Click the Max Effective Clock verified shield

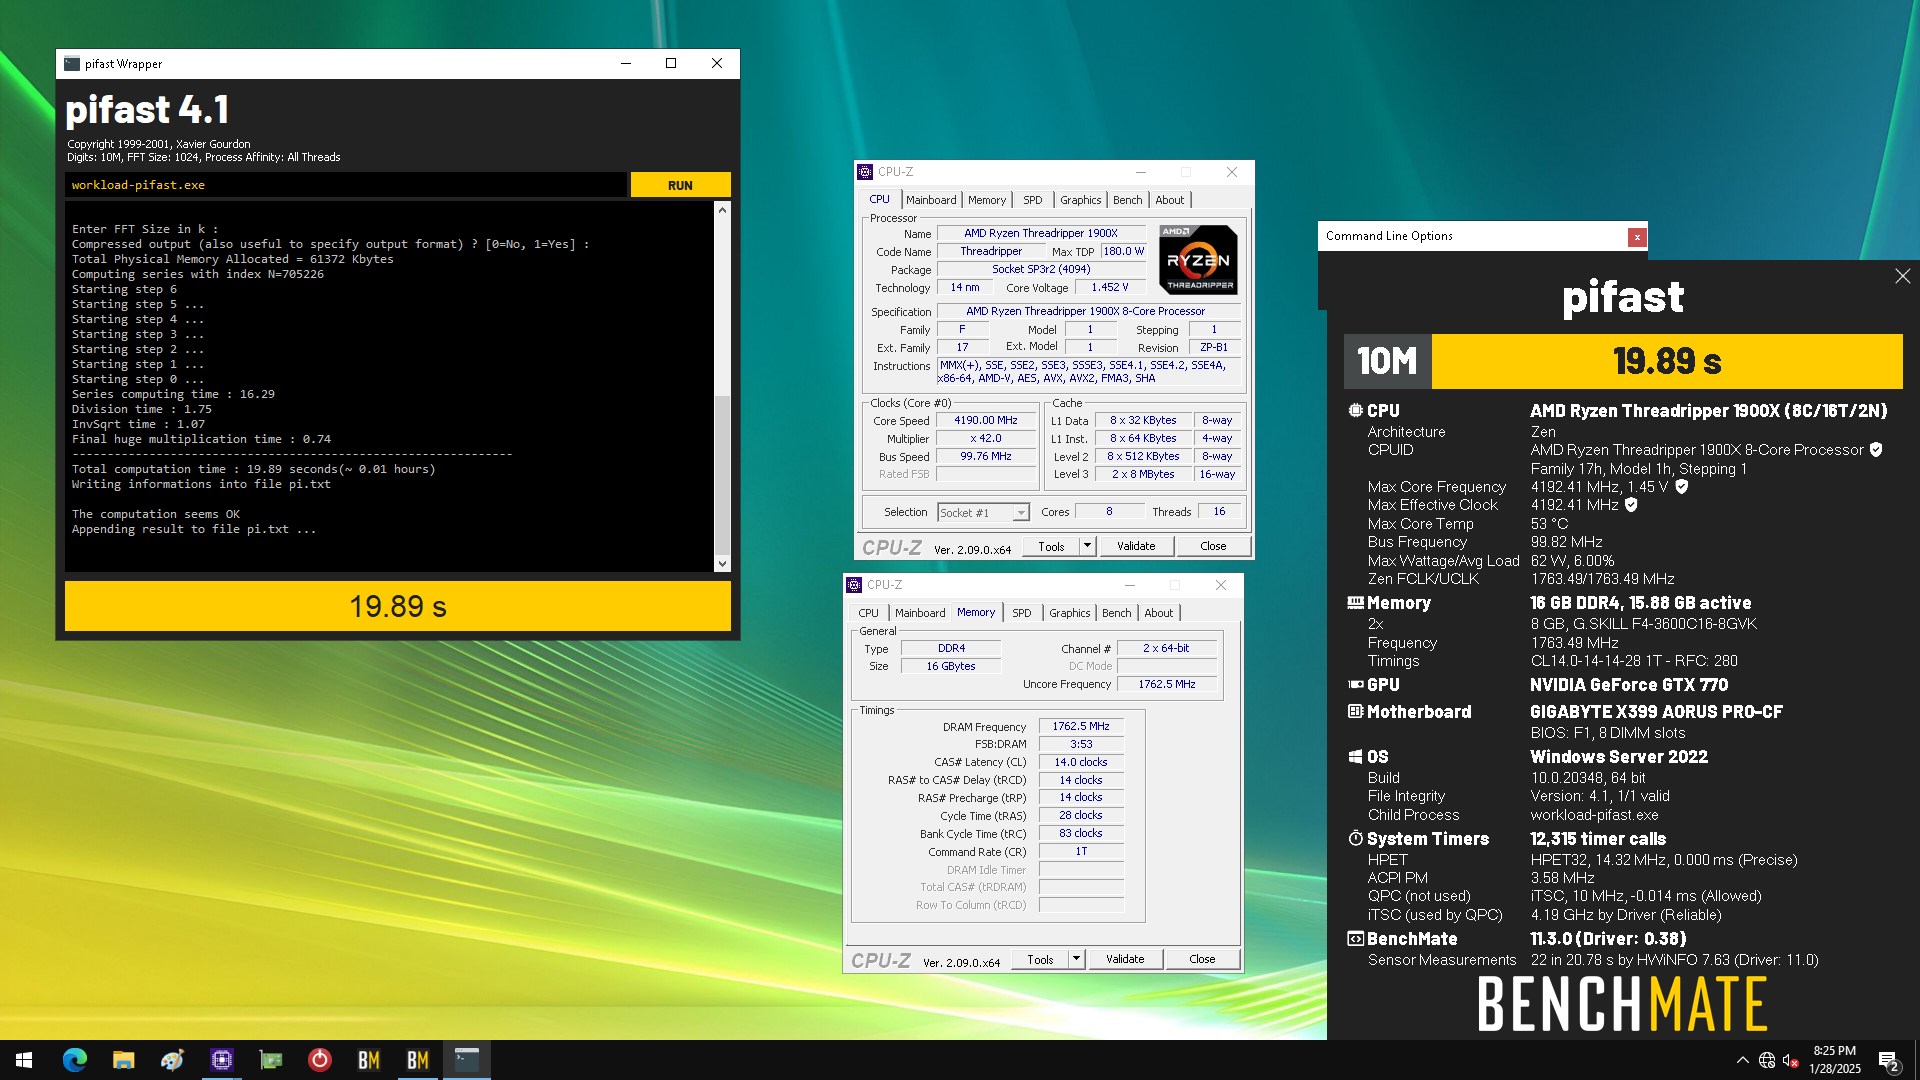point(1631,505)
